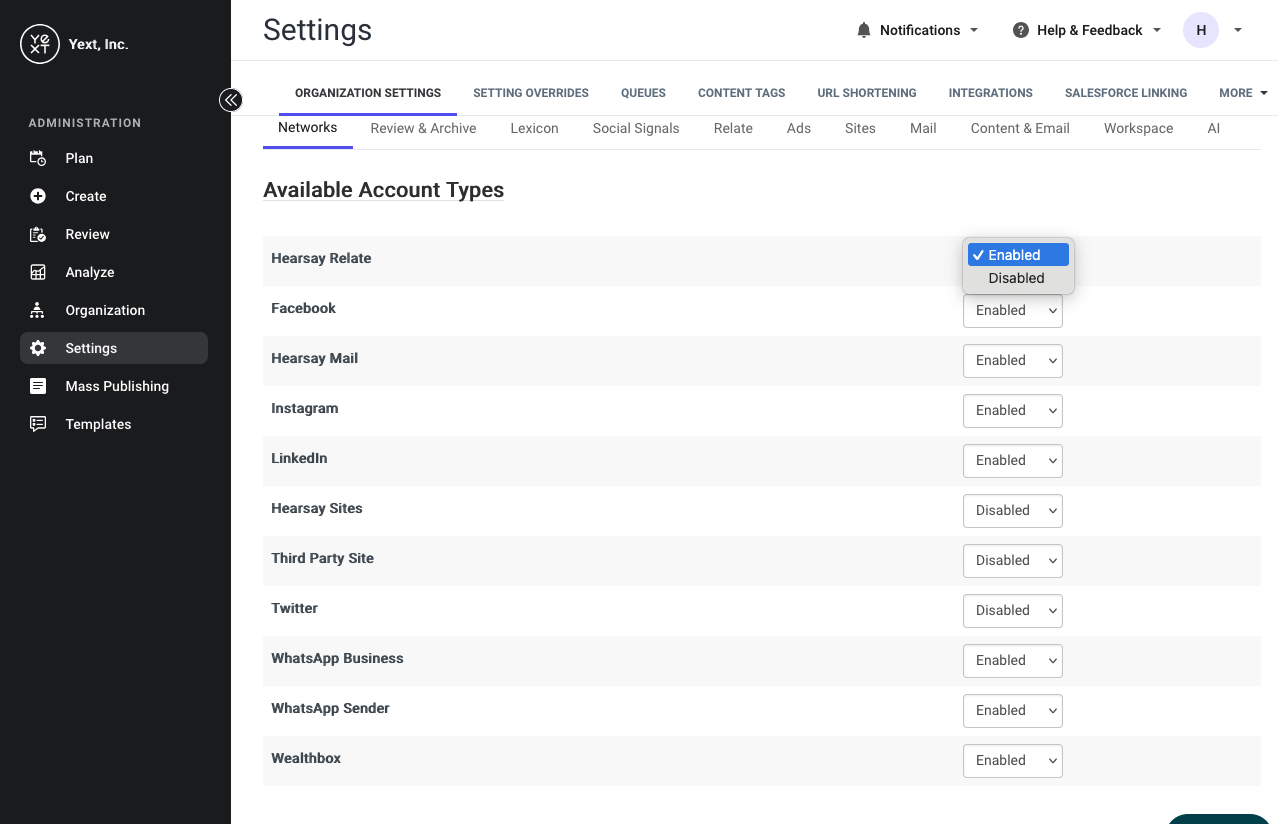Open the Review & Archive sub-tab
The image size is (1278, 824).
[423, 128]
